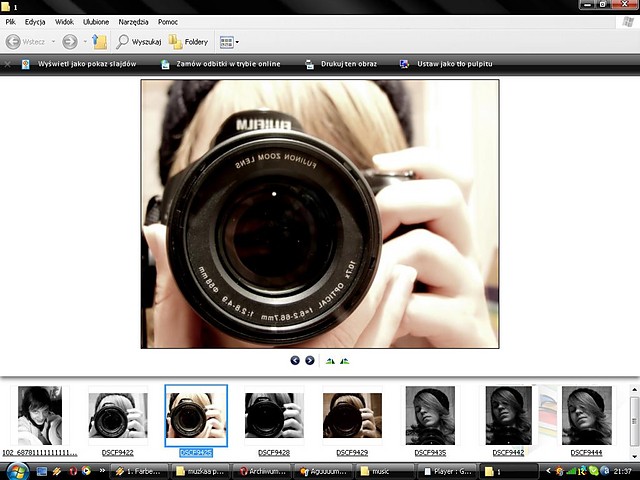Click the green phone tray icon
Screen dimensions: 640x480
click(594, 471)
